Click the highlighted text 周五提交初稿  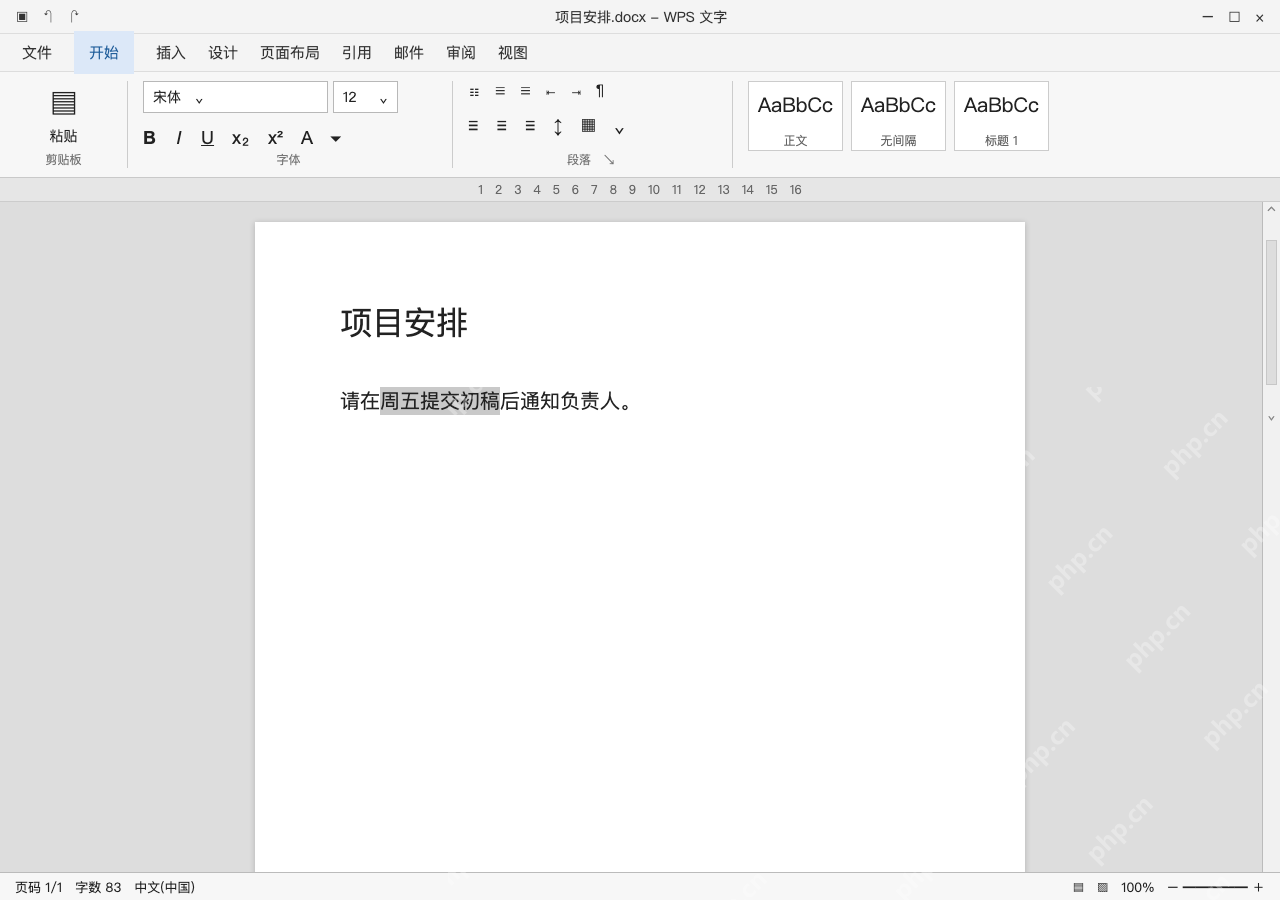point(440,401)
